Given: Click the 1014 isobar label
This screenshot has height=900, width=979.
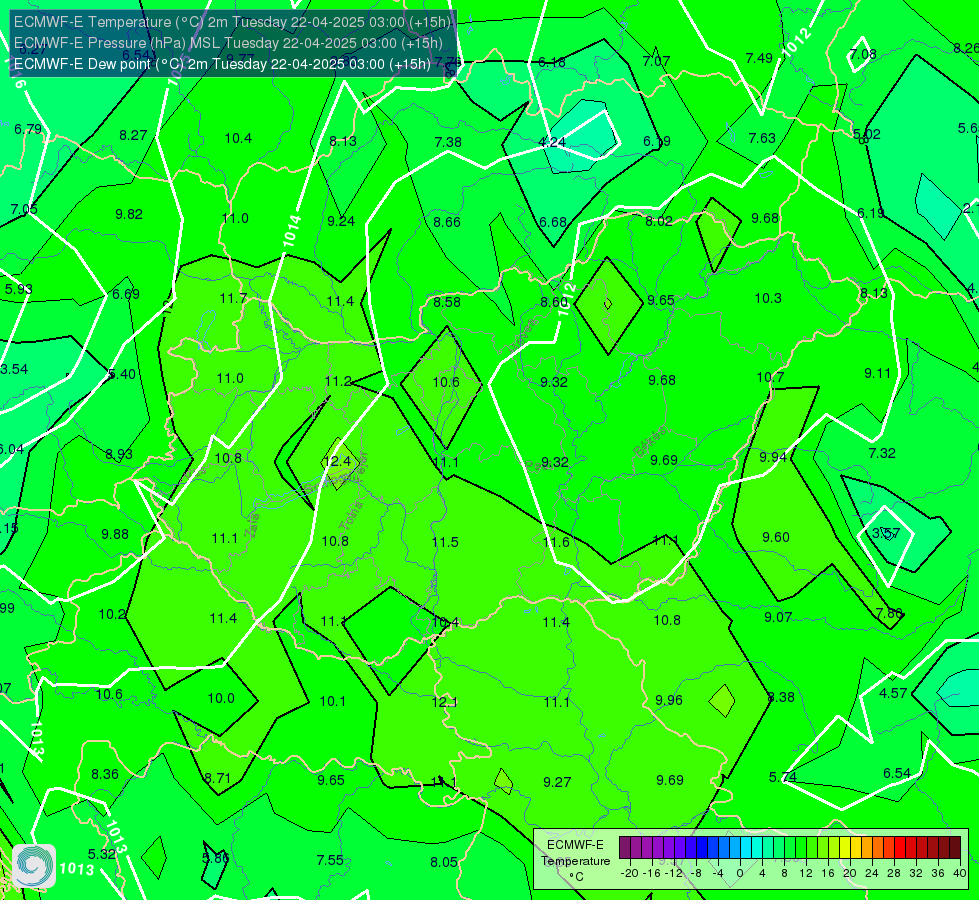Looking at the screenshot, I should tap(292, 231).
